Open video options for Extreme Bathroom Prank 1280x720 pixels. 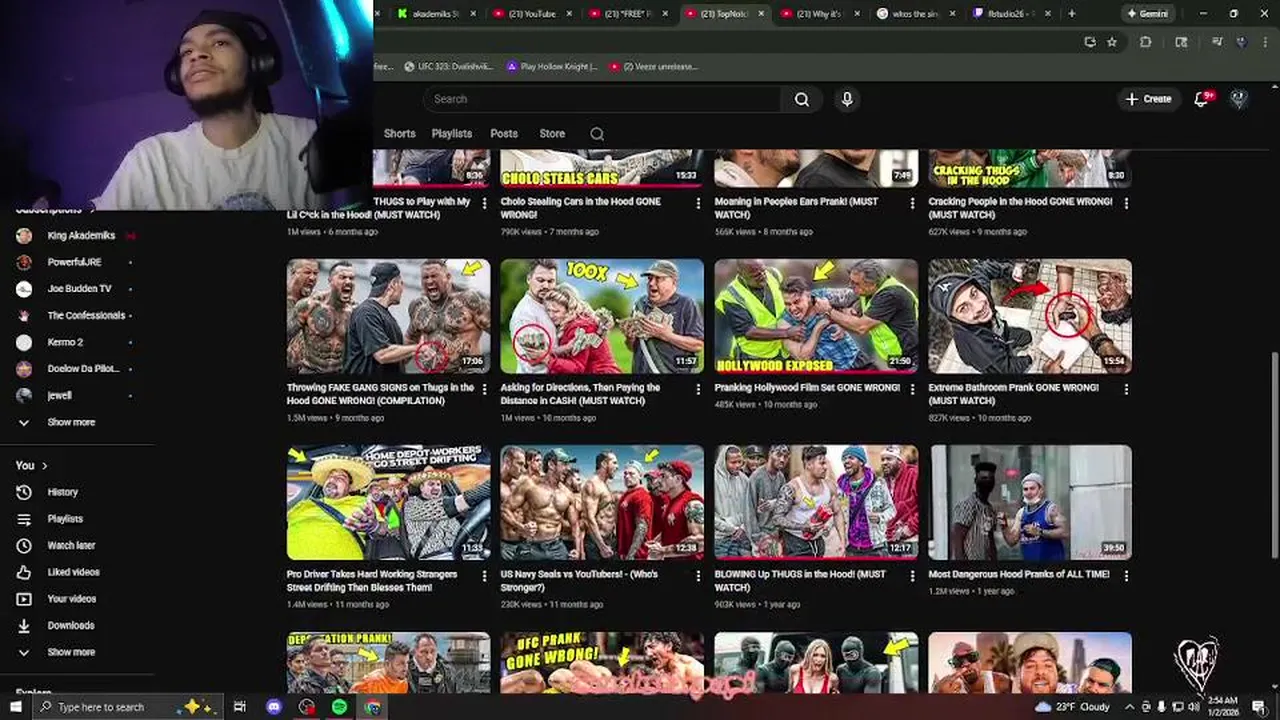coord(1126,389)
